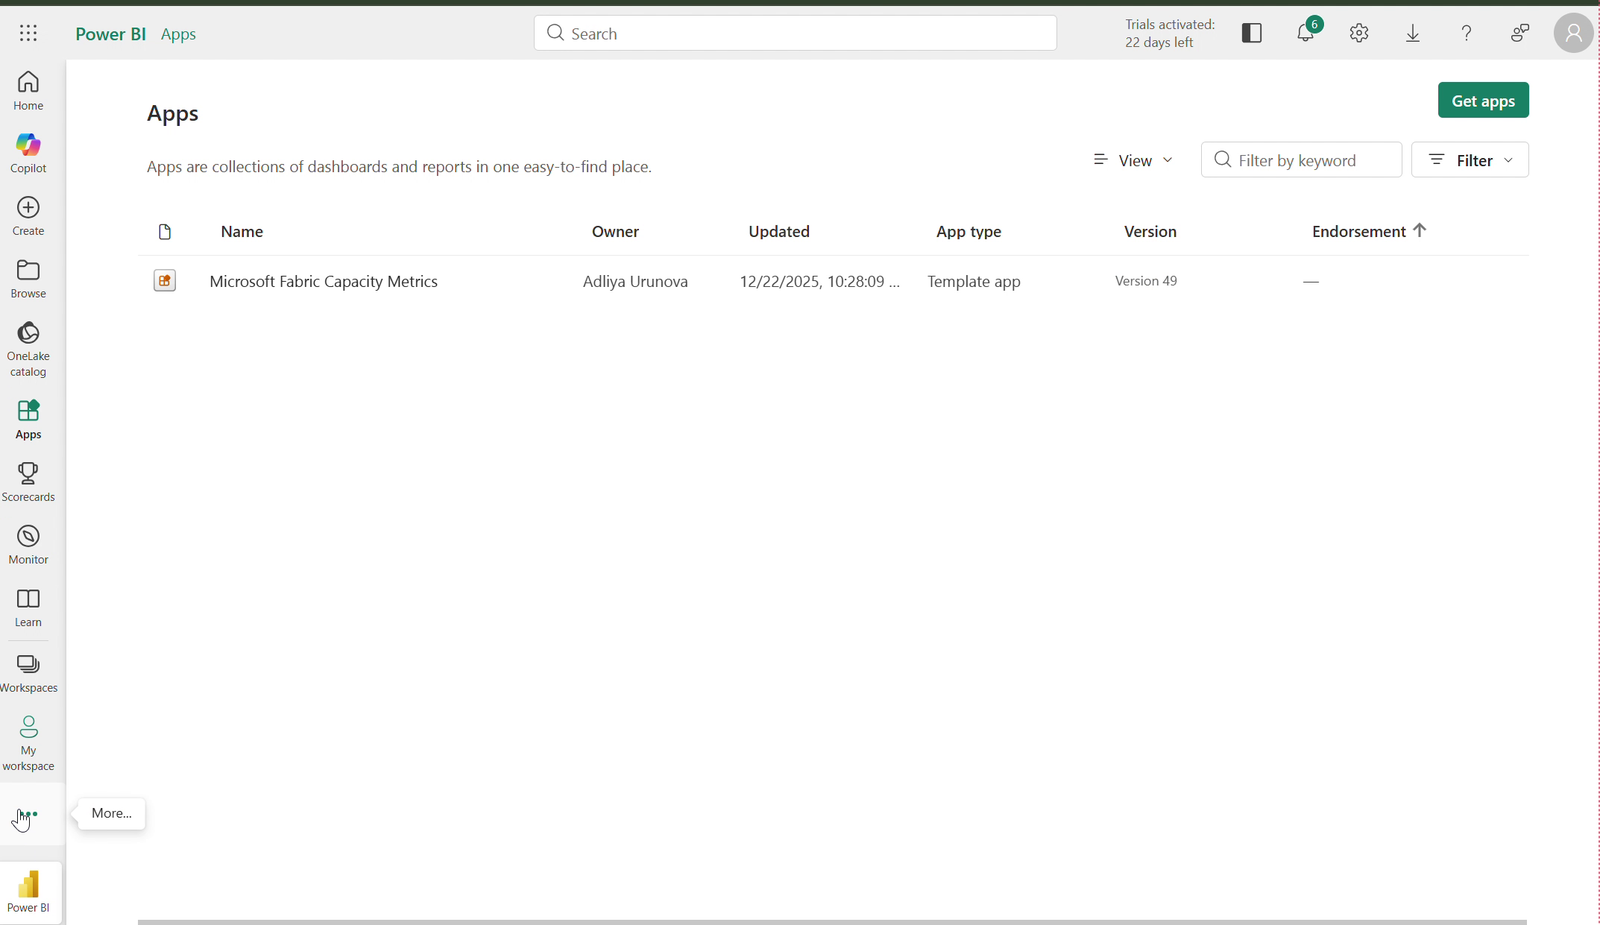Sort by Name column header

pyautogui.click(x=242, y=231)
